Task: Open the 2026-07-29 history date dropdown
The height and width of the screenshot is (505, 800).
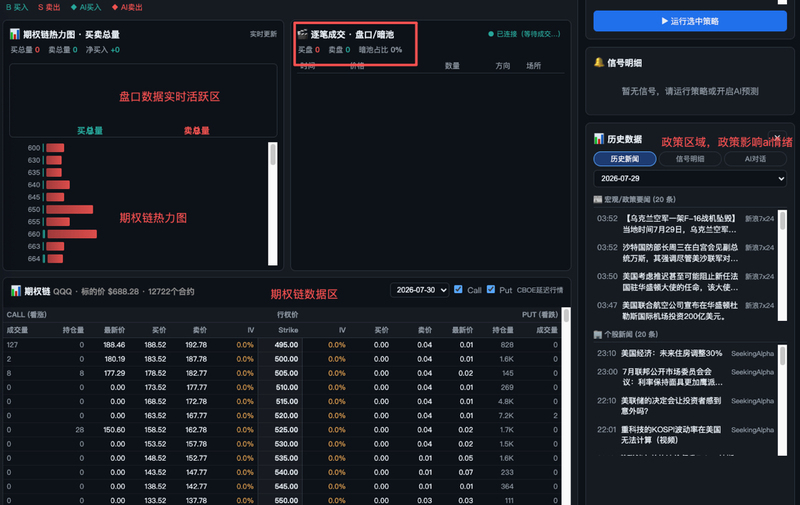Action: click(690, 179)
